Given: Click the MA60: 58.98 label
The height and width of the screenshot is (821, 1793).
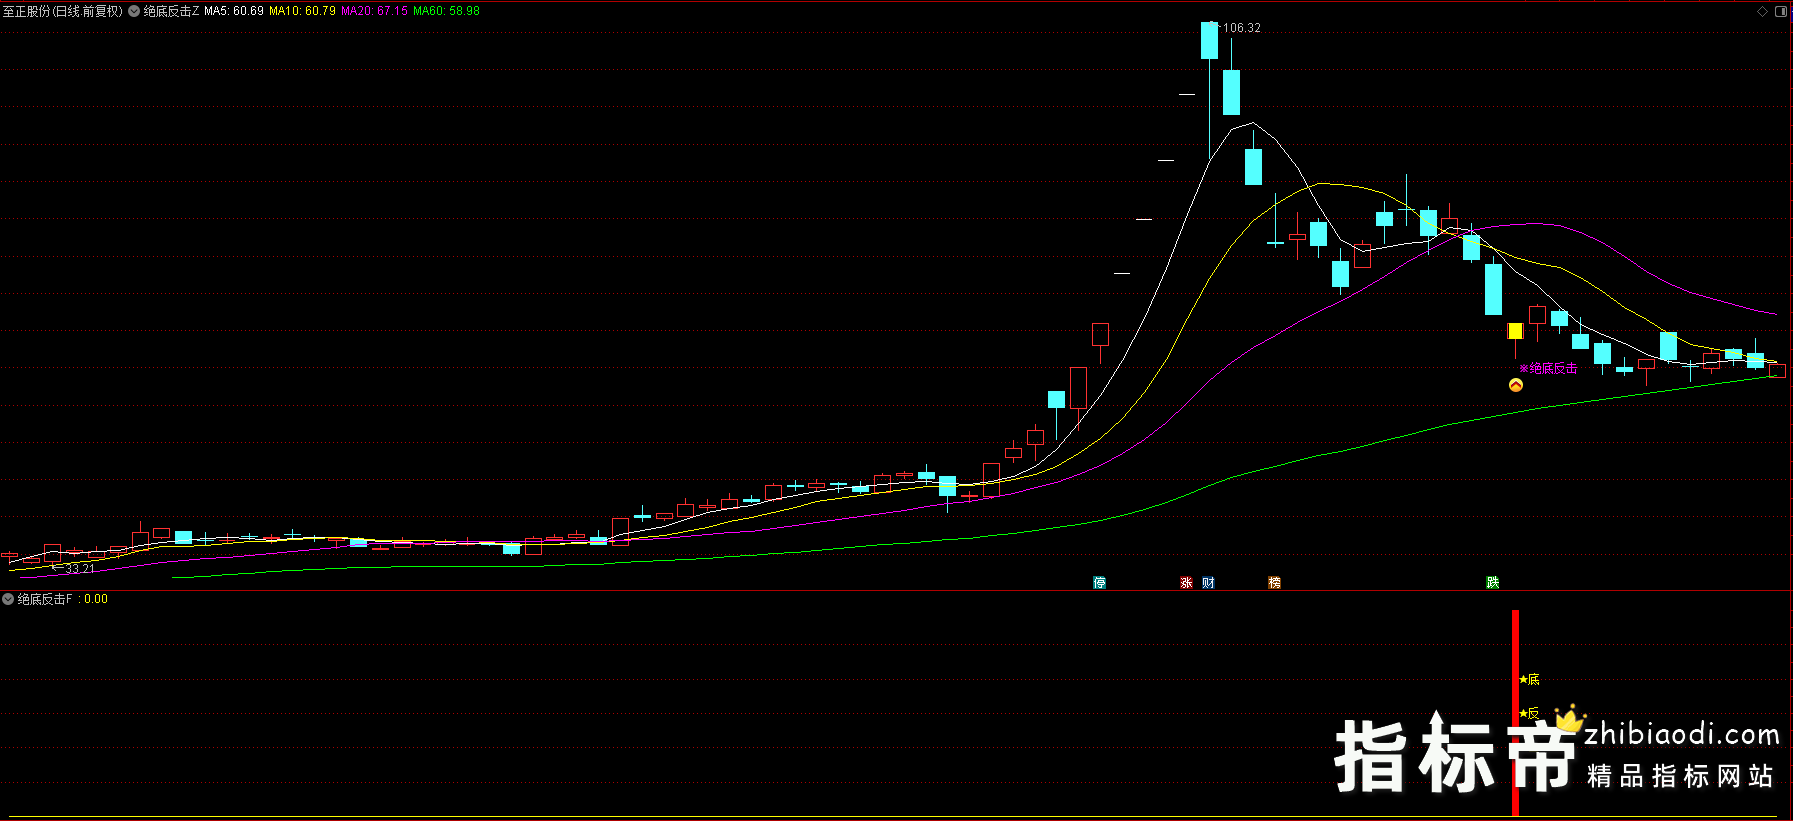Looking at the screenshot, I should 446,11.
